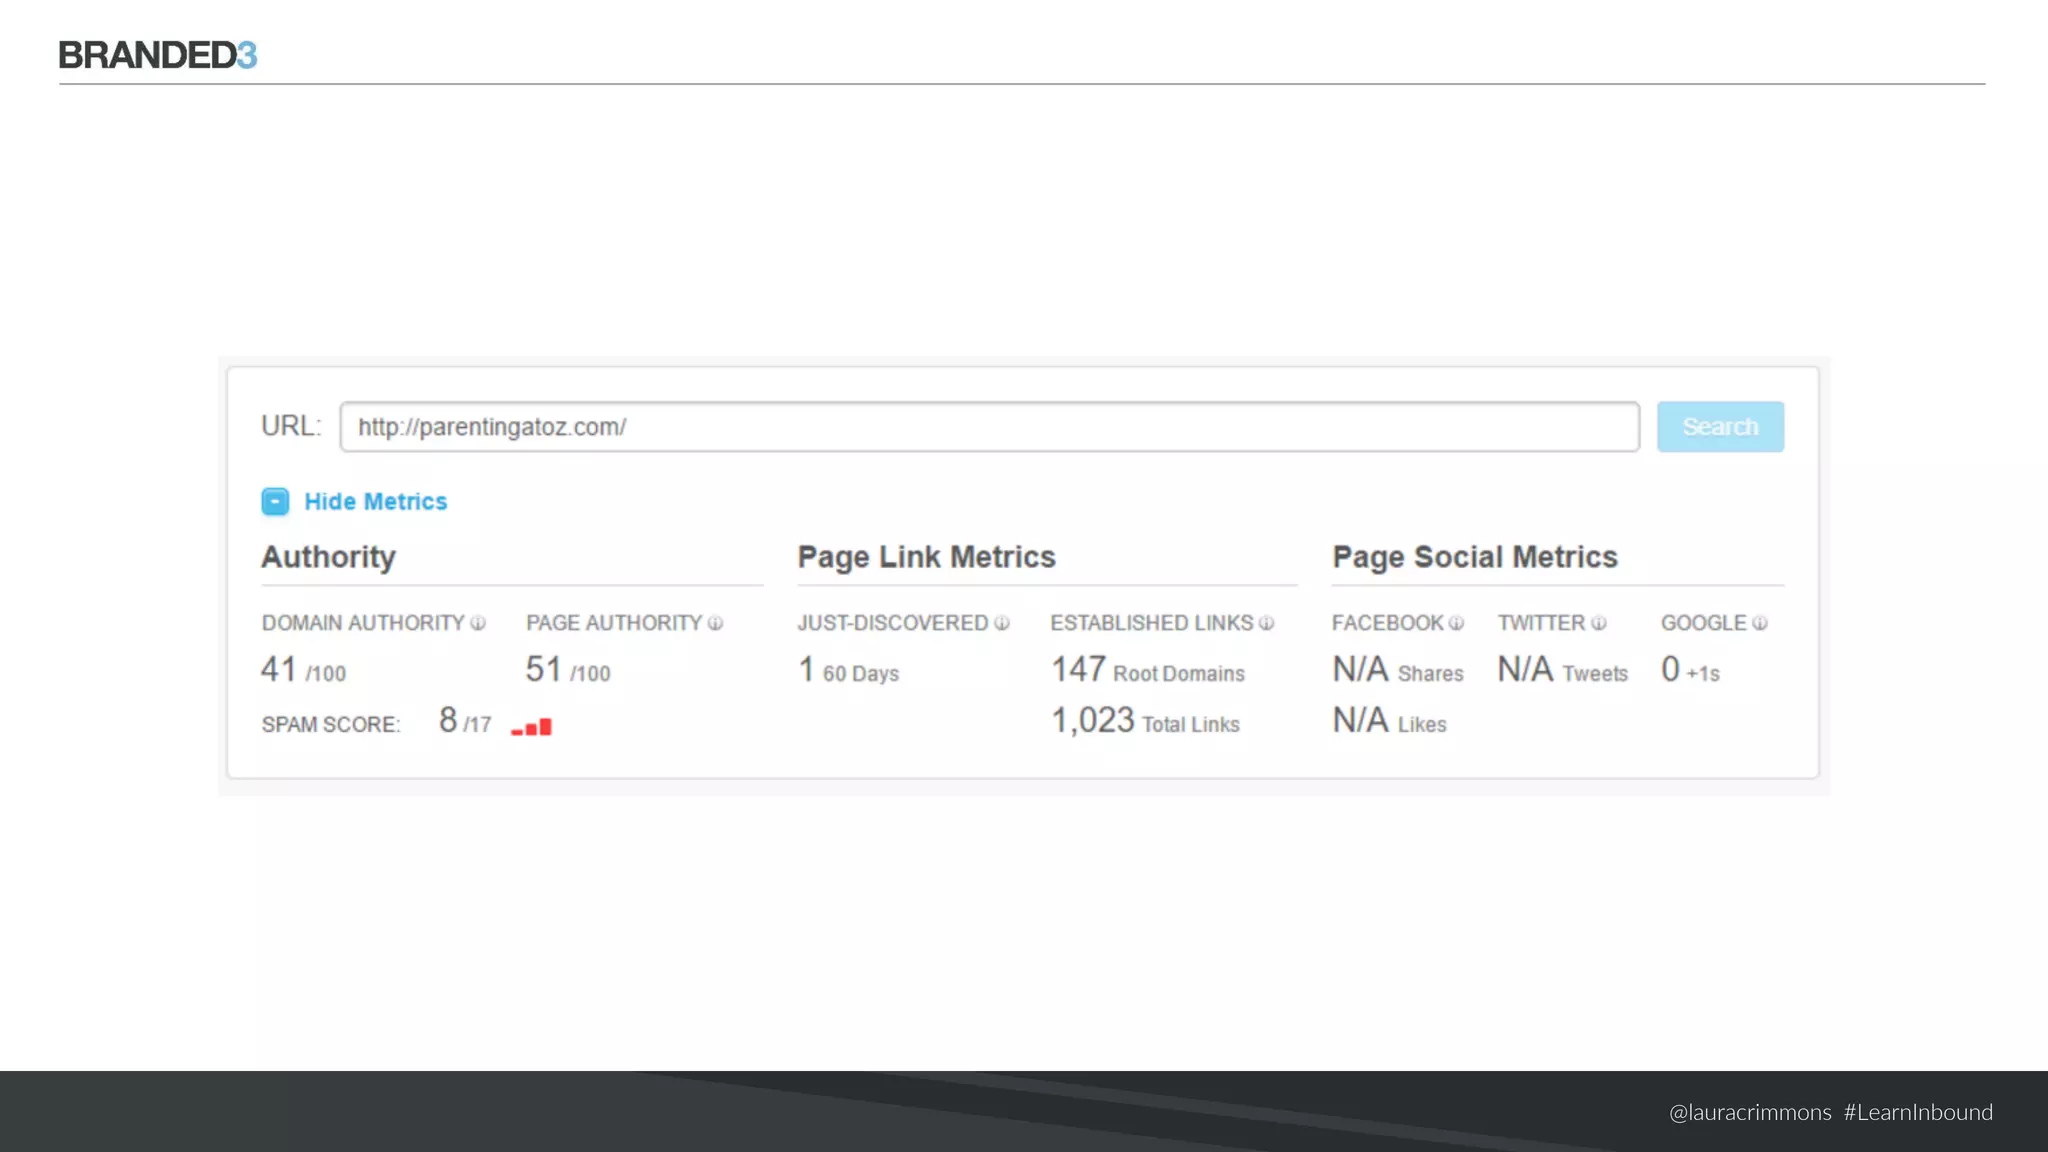This screenshot has width=2048, height=1152.
Task: Click the Hide Metrics link
Action: (x=375, y=501)
